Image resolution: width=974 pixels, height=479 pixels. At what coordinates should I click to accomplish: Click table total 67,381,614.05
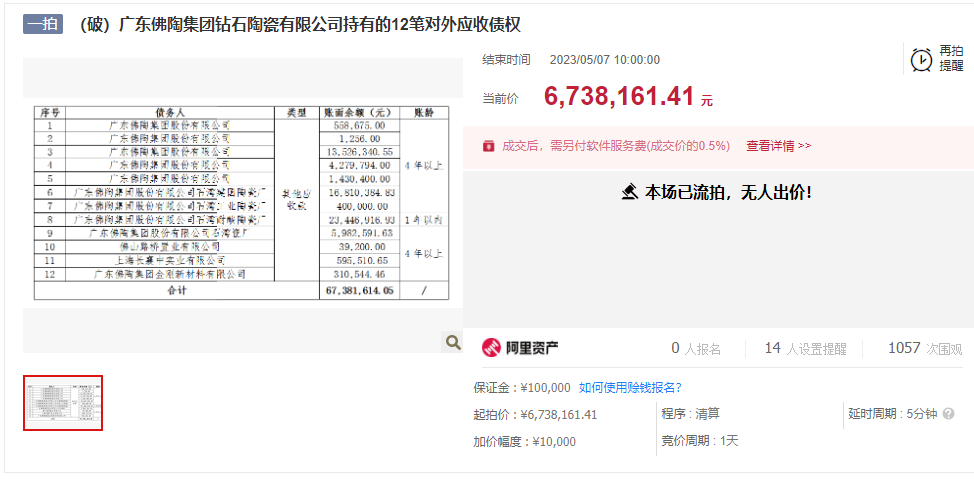coord(359,291)
